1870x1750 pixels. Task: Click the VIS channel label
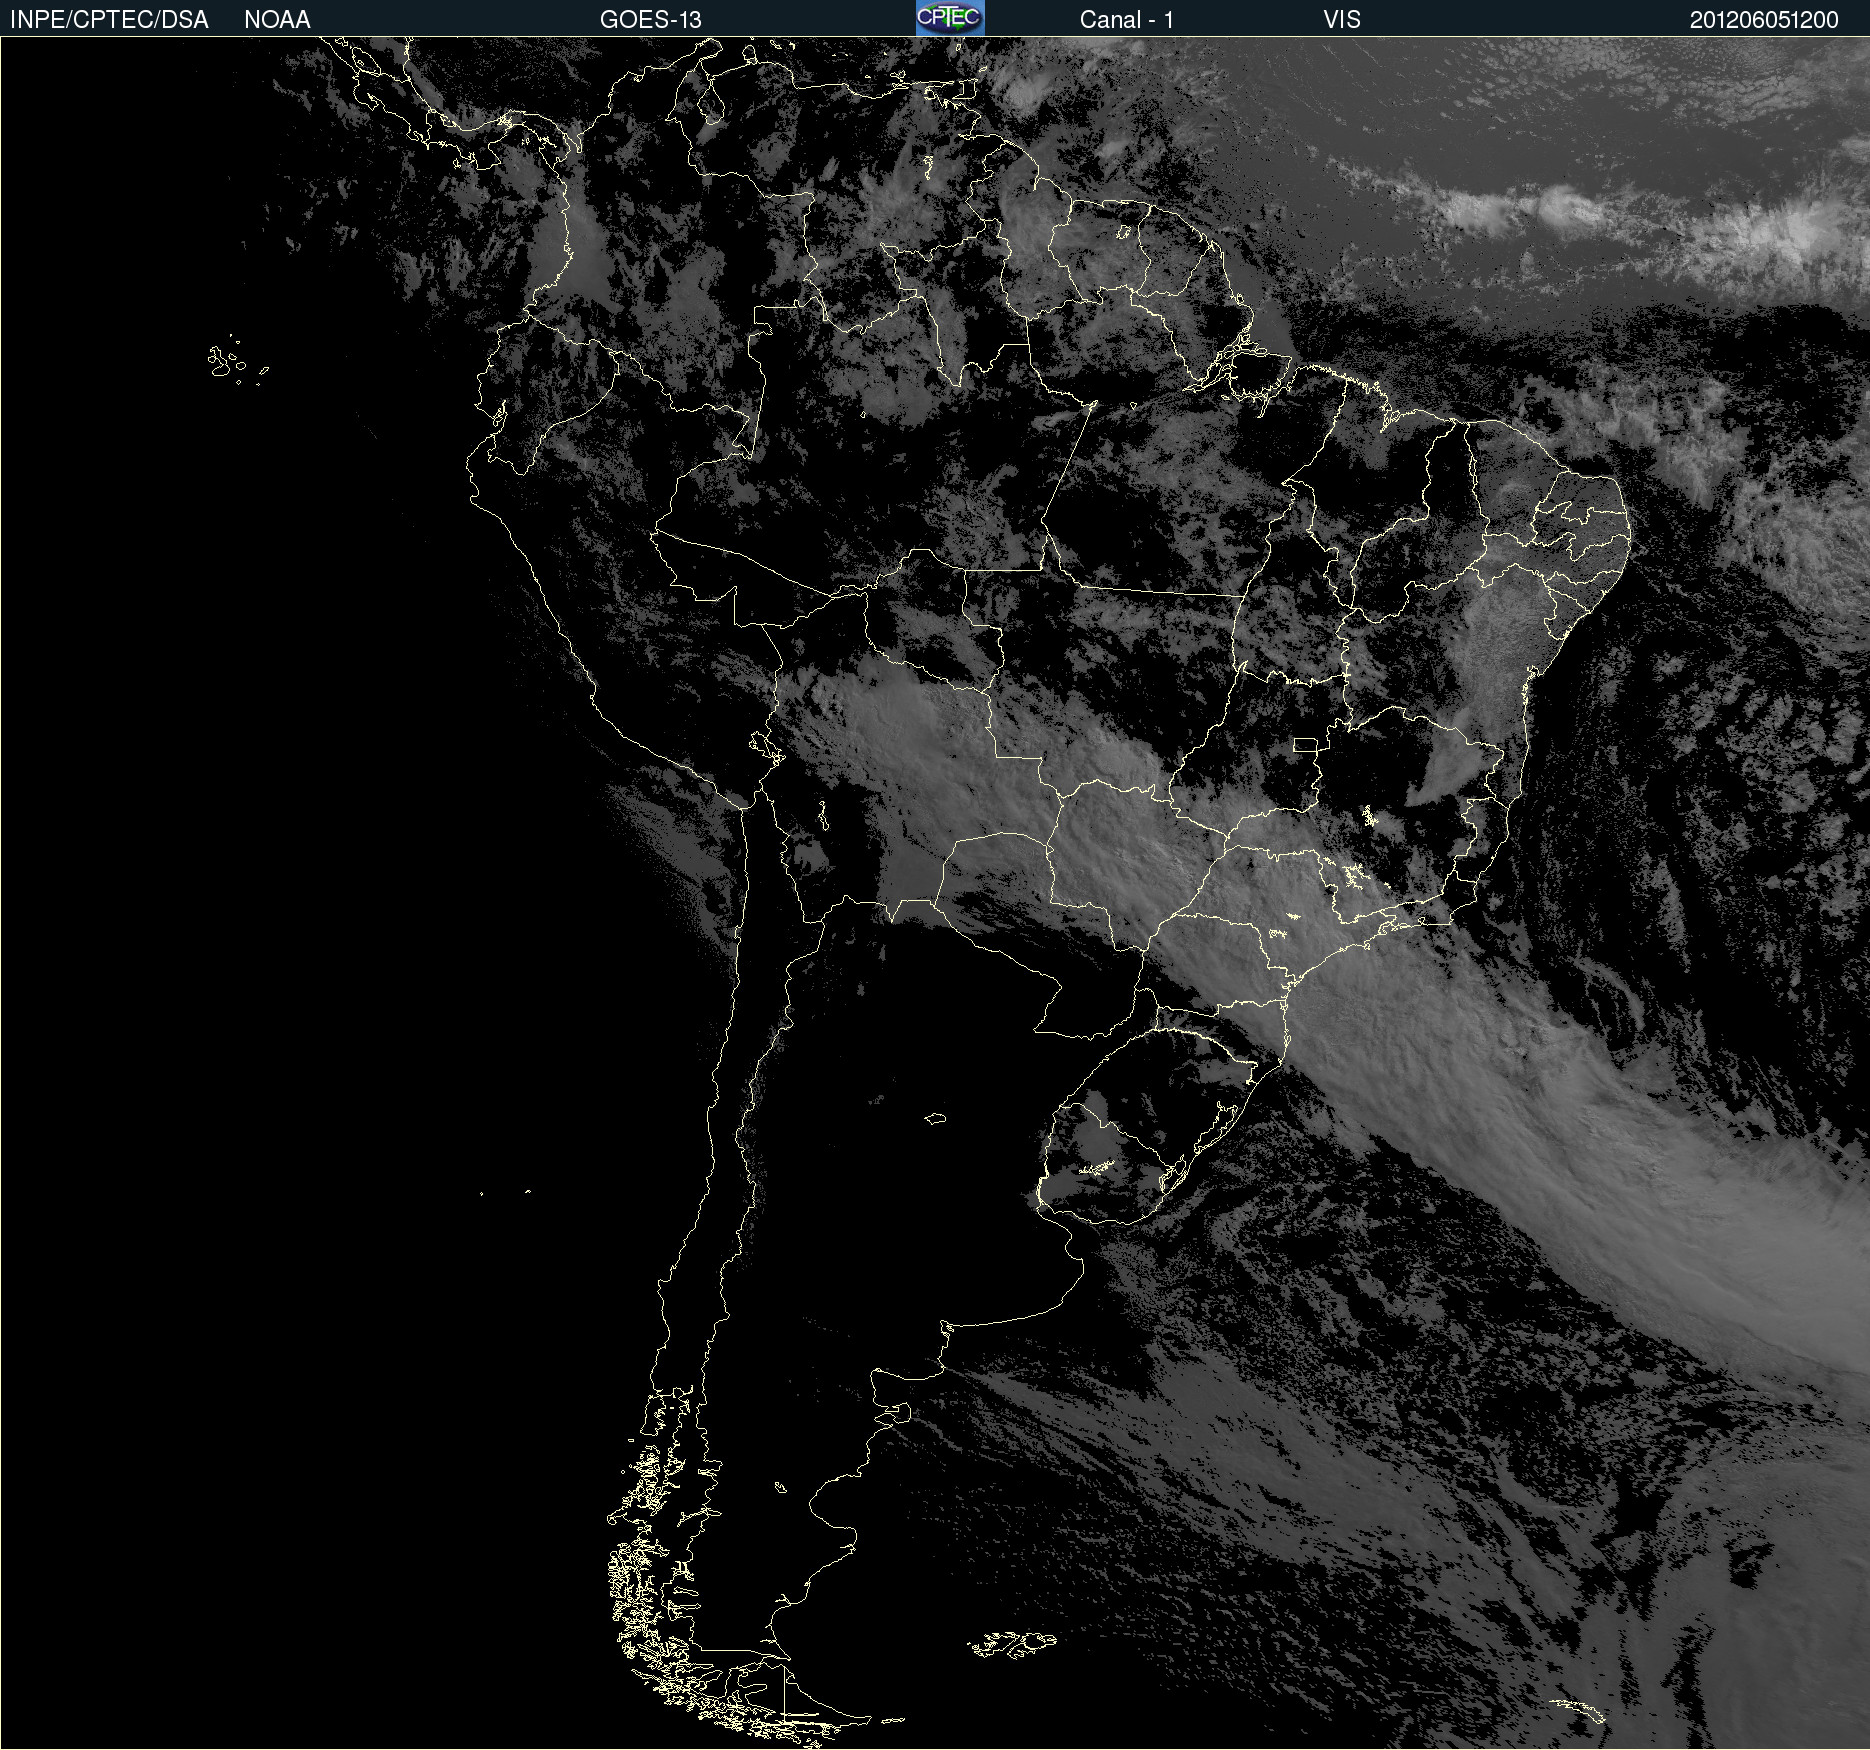tap(1342, 20)
